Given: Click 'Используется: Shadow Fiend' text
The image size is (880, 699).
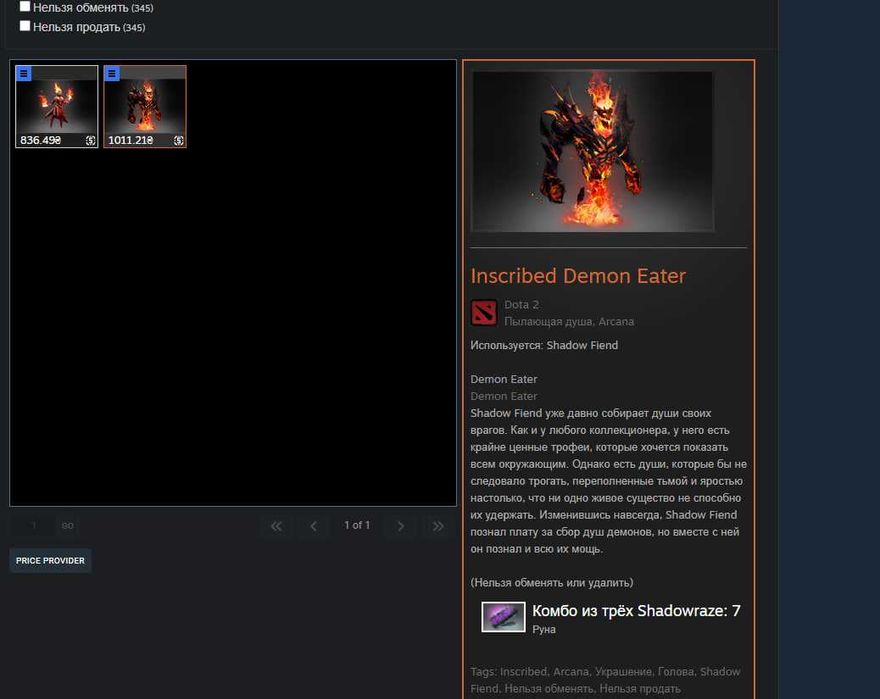Looking at the screenshot, I should tap(544, 345).
